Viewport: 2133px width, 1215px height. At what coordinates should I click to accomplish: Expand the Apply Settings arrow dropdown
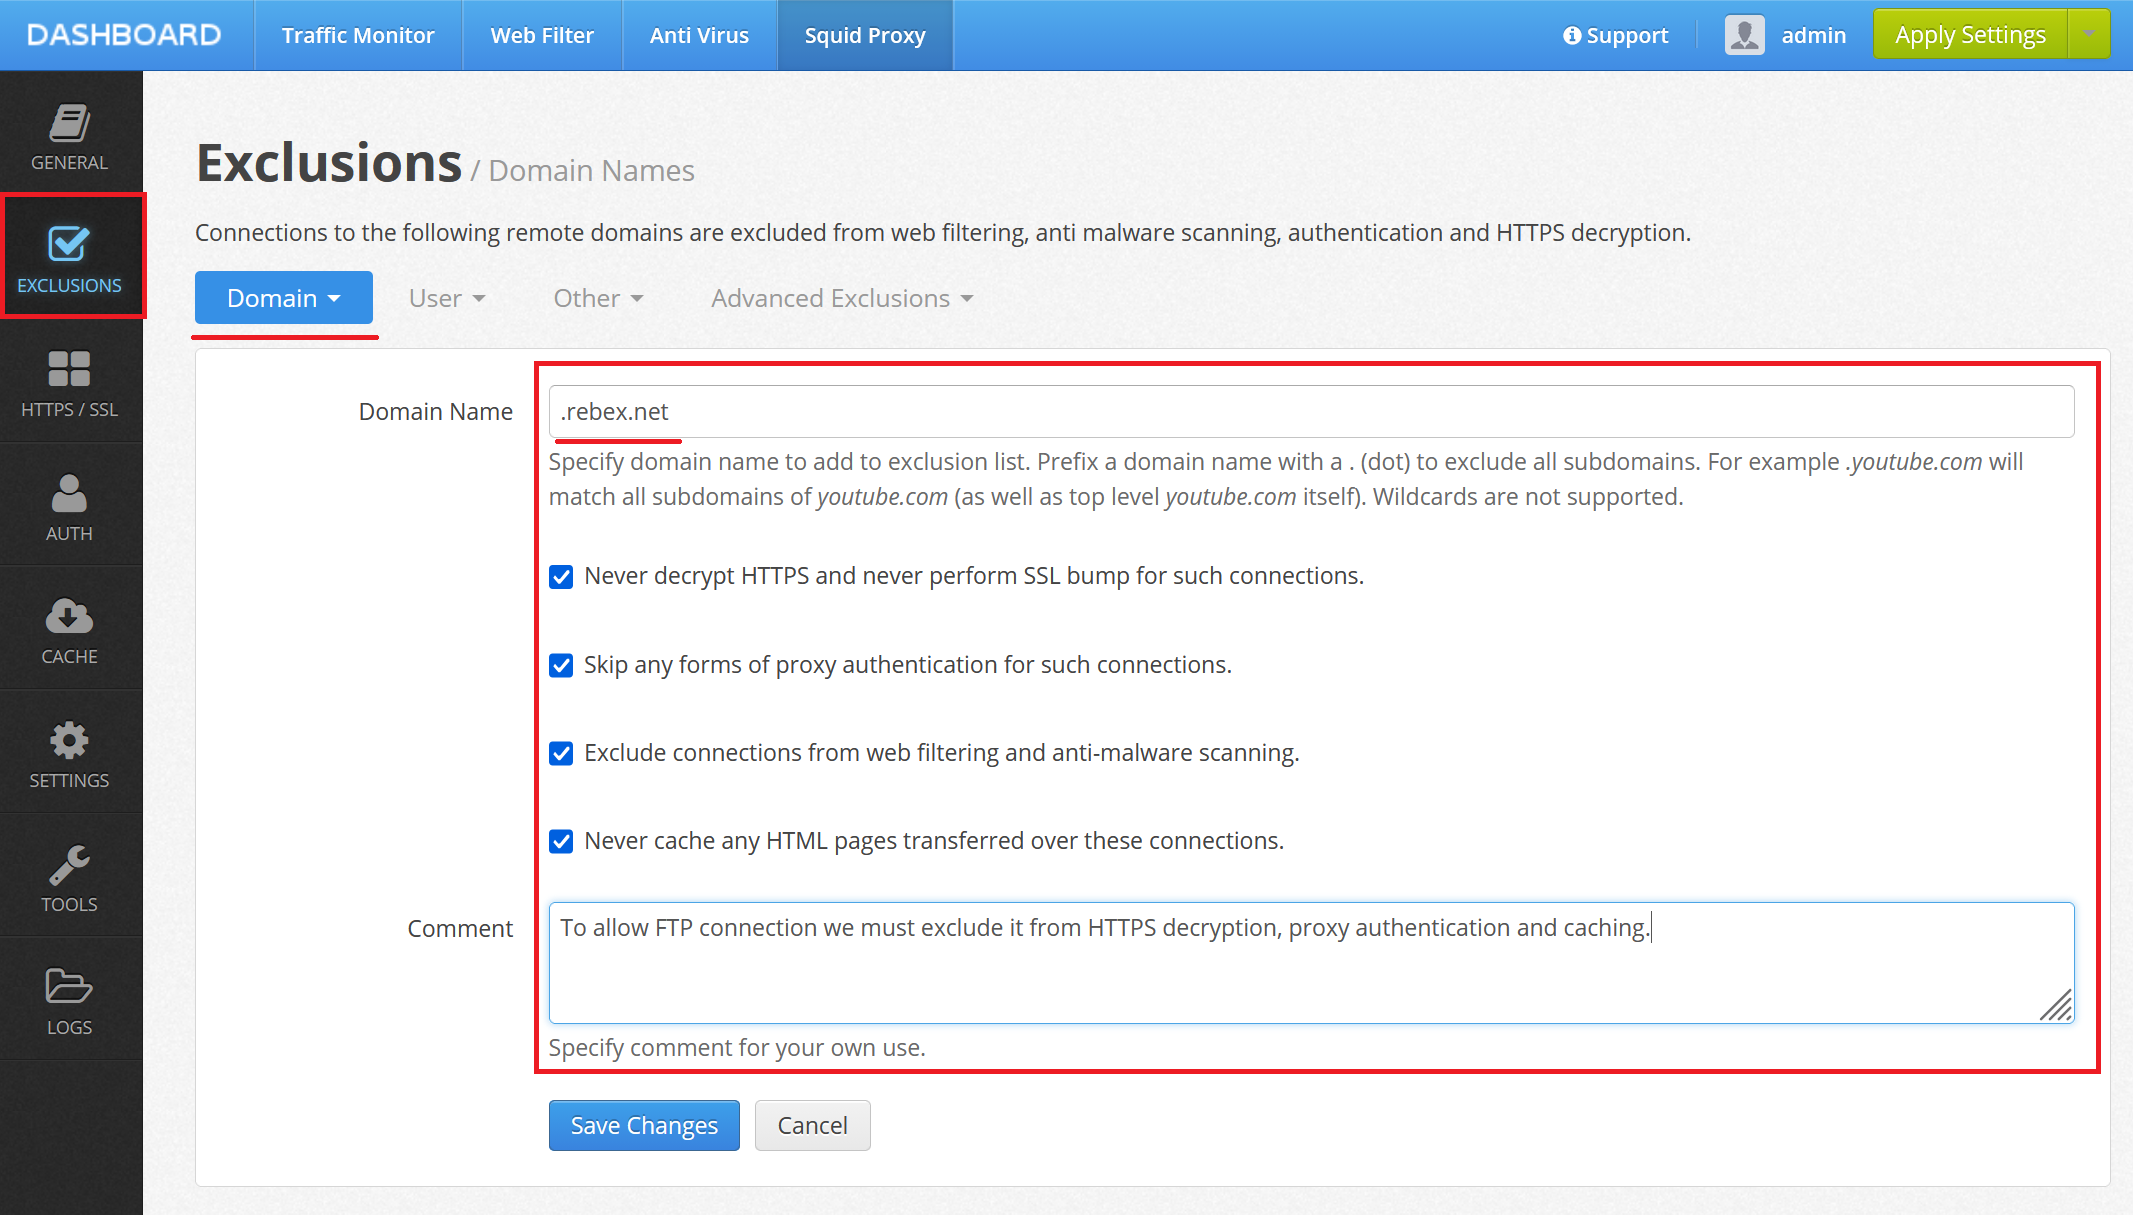click(2089, 34)
